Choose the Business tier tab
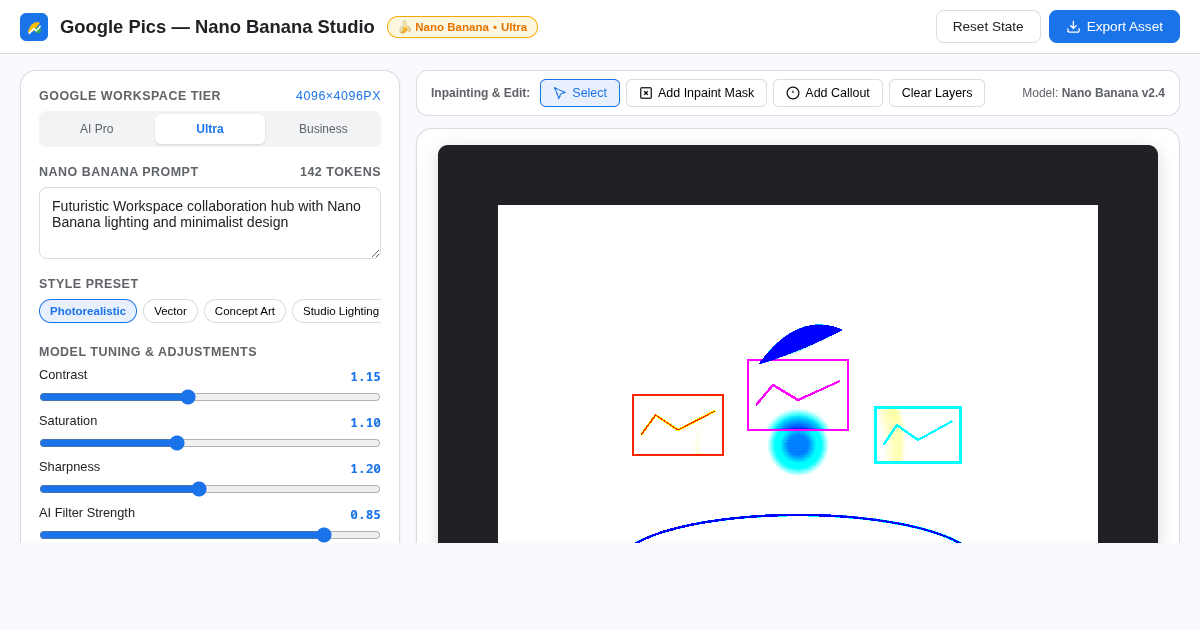 click(323, 129)
